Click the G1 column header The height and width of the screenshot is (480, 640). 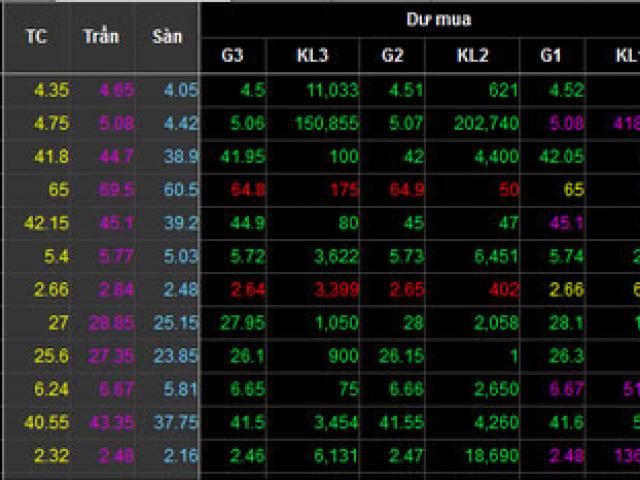pos(551,56)
